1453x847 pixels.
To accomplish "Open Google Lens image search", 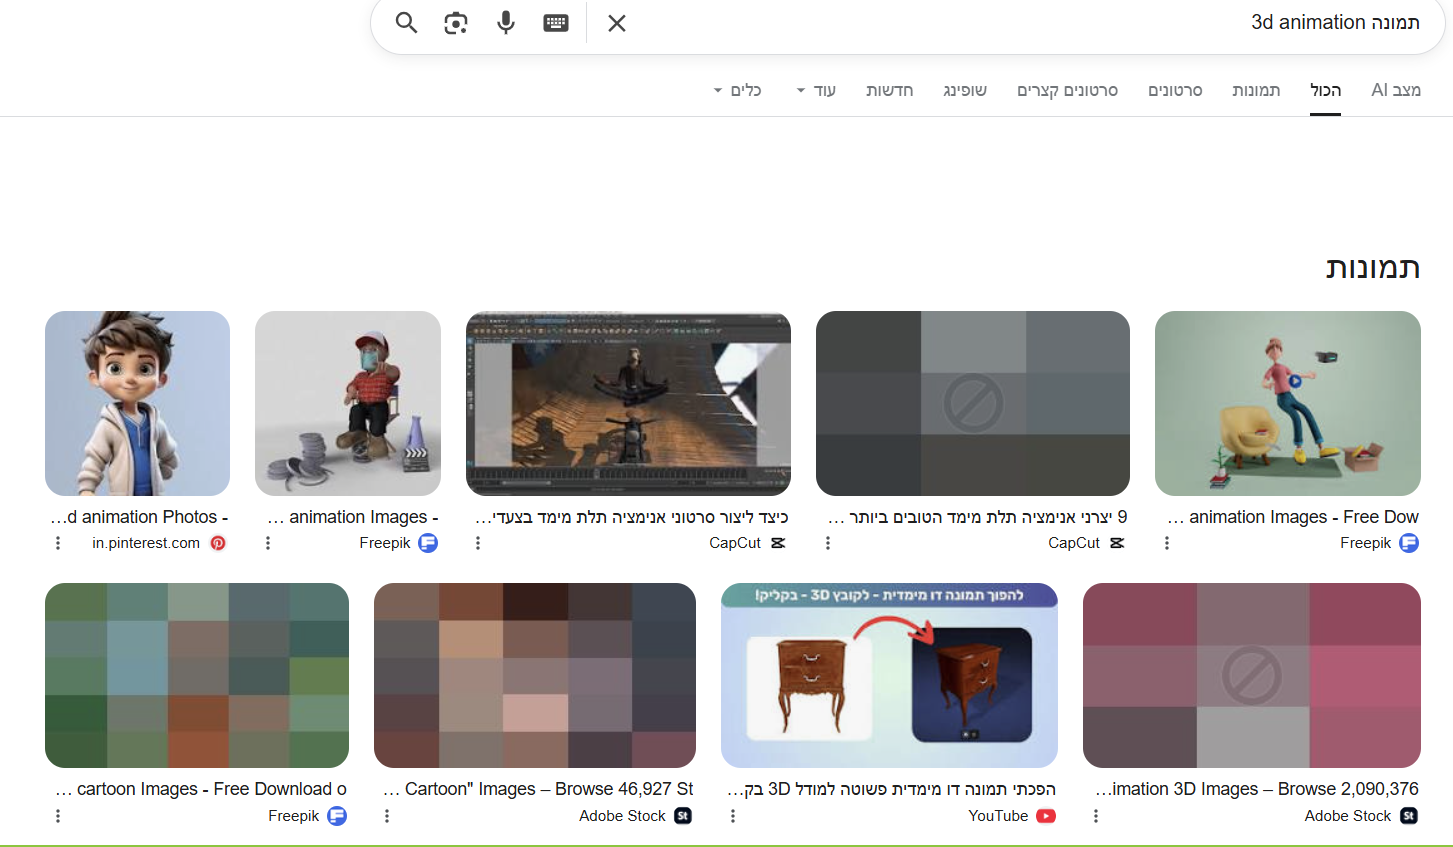I will coord(456,22).
